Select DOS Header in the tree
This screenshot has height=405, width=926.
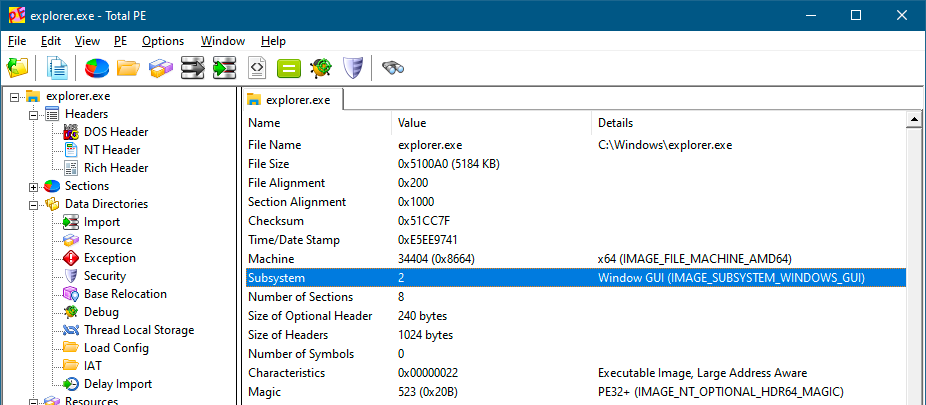click(x=116, y=132)
